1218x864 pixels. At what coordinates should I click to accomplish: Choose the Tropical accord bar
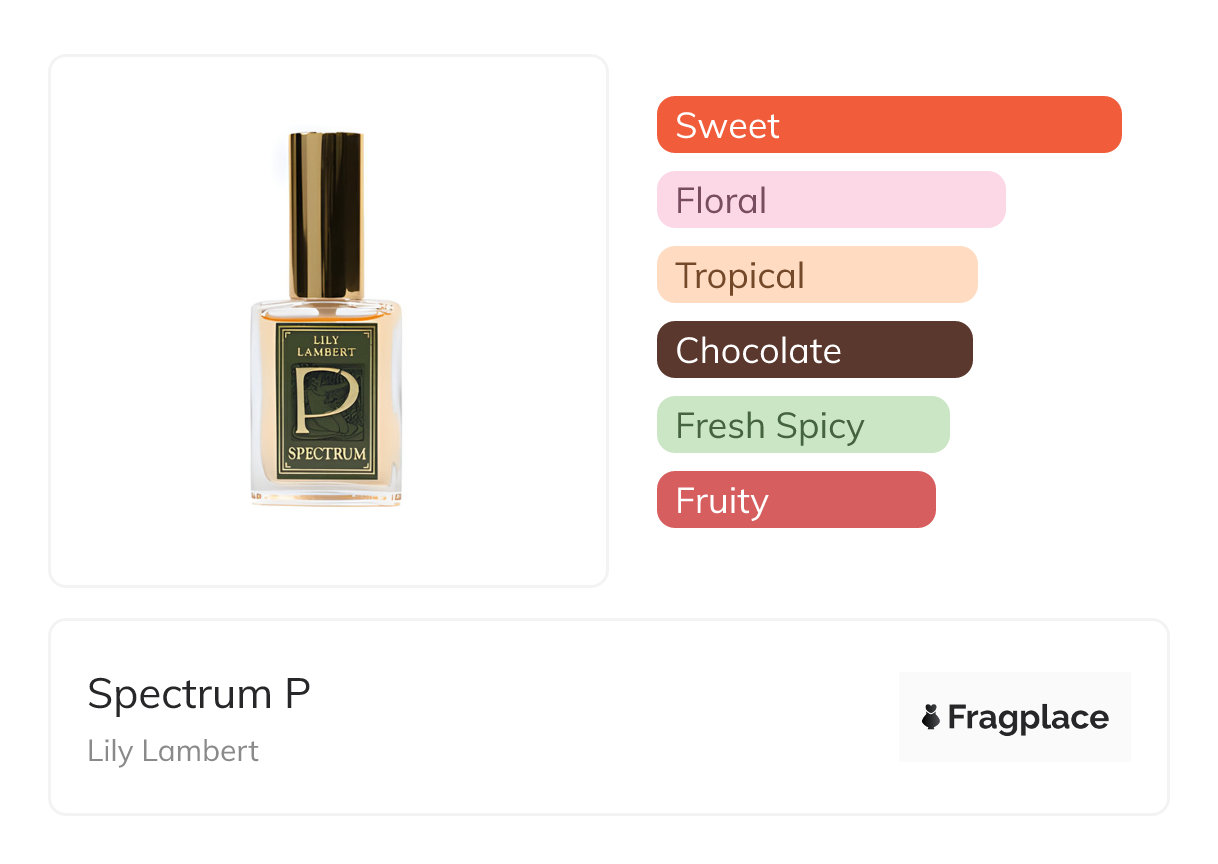[x=816, y=275]
